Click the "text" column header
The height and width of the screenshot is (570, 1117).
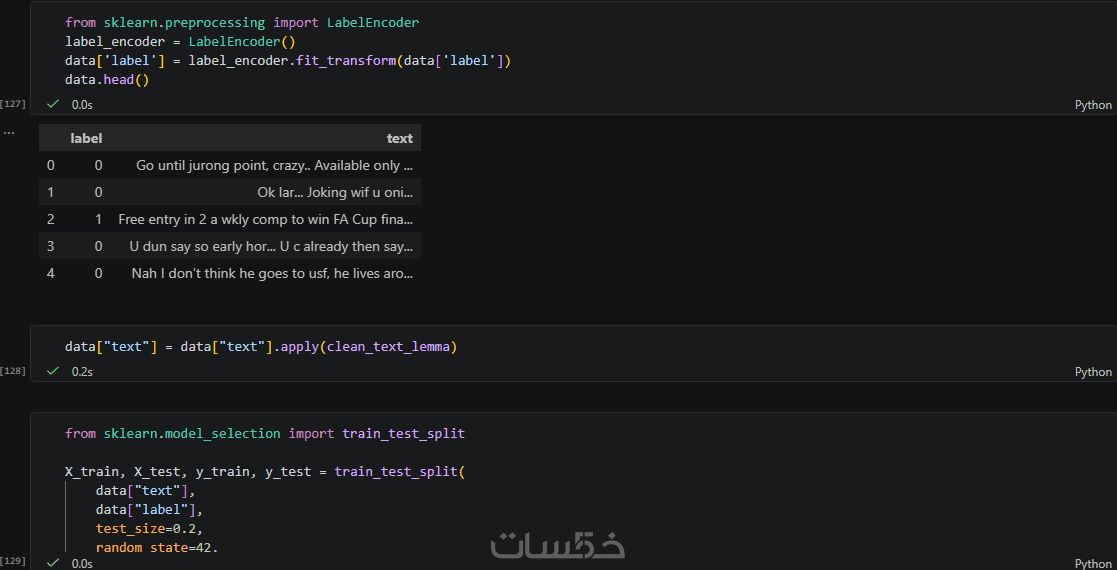point(399,138)
